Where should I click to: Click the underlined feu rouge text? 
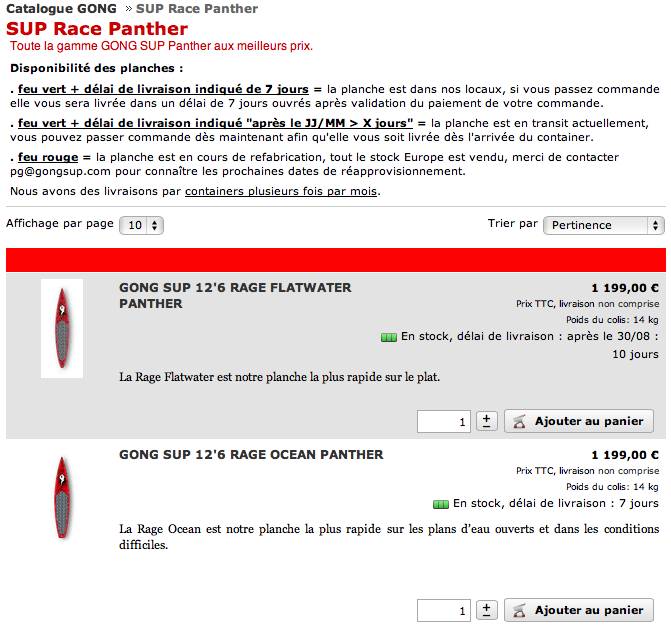tap(48, 157)
